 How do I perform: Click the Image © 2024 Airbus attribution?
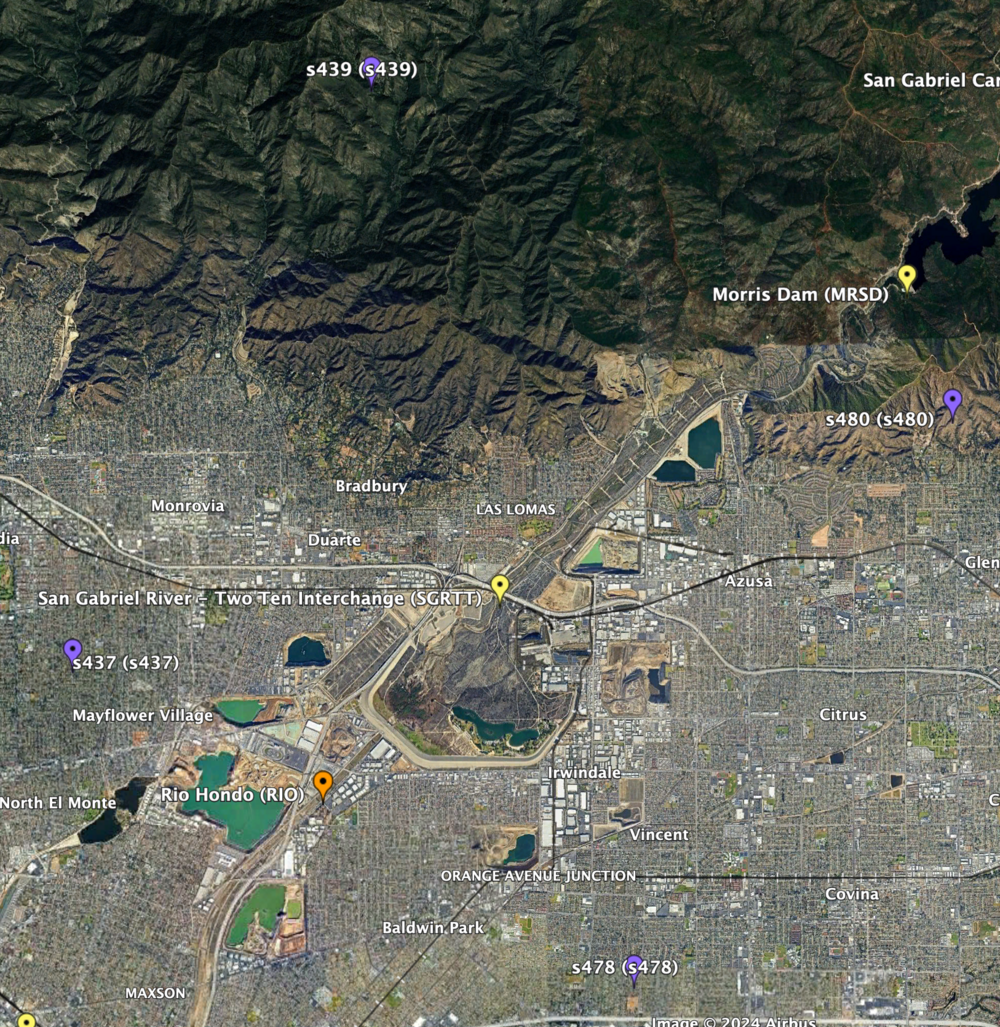[x=733, y=1021]
